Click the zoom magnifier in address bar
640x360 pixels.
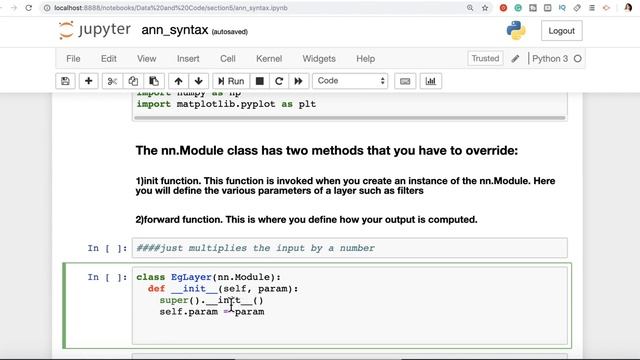point(470,8)
